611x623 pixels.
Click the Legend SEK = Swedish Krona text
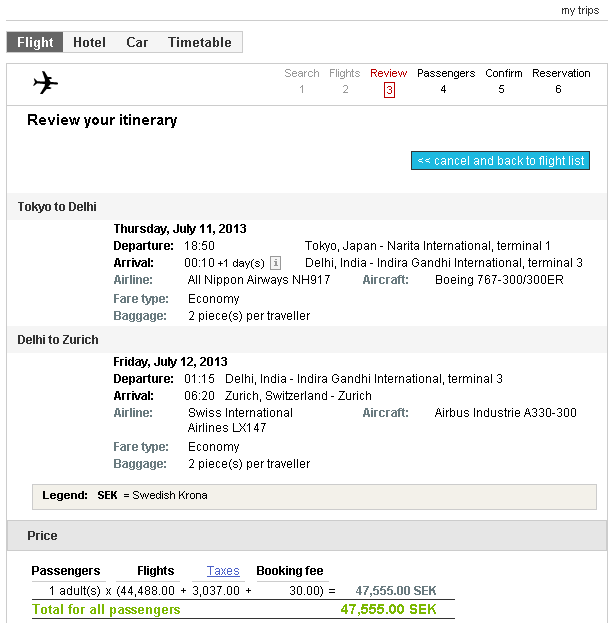coord(125,495)
